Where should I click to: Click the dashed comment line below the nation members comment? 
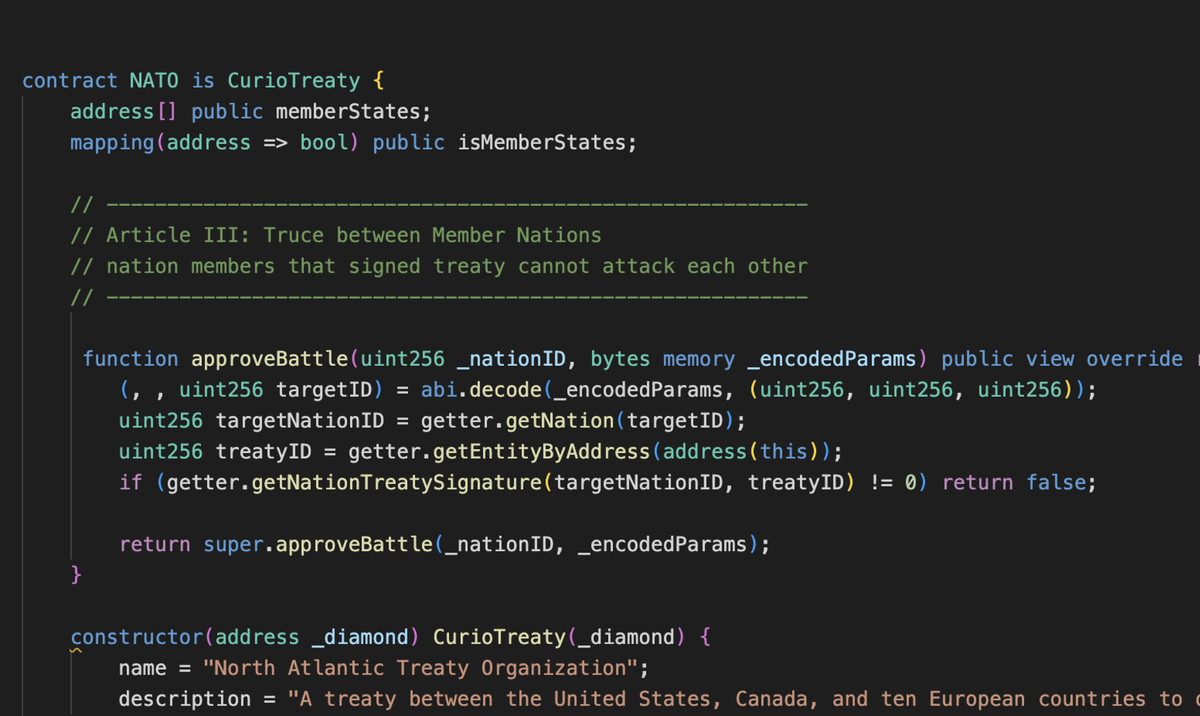click(x=438, y=297)
